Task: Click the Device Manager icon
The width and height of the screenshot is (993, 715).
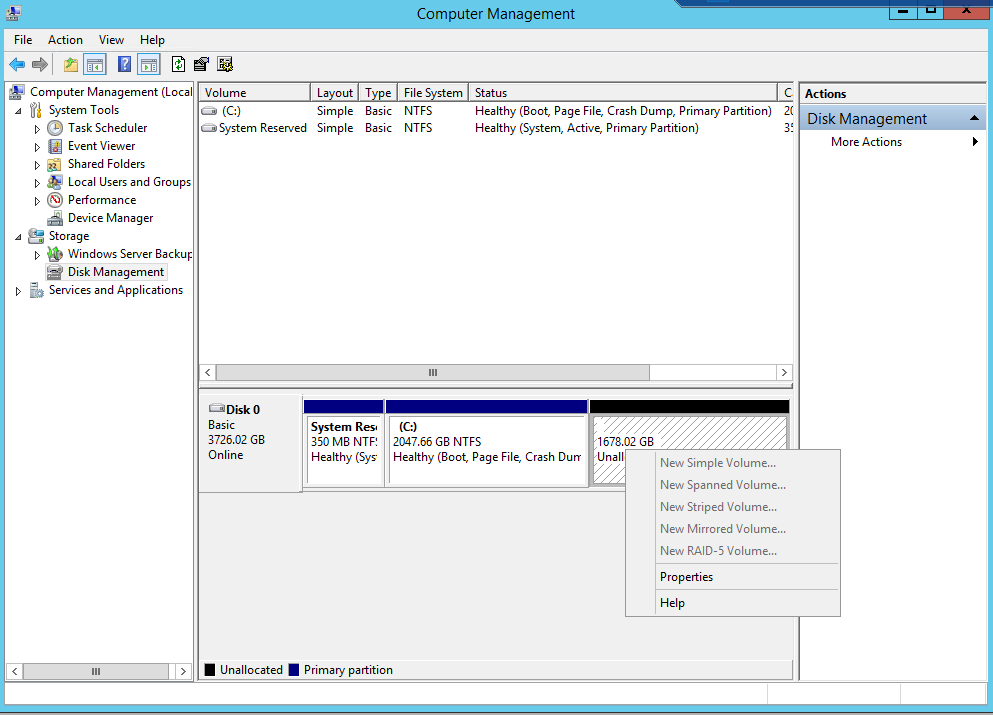Action: (56, 218)
